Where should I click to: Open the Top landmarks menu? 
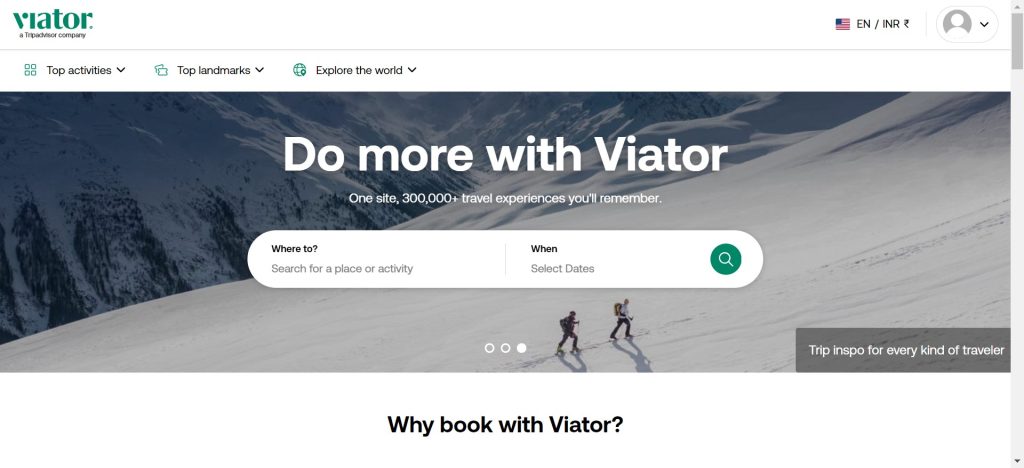coord(209,70)
